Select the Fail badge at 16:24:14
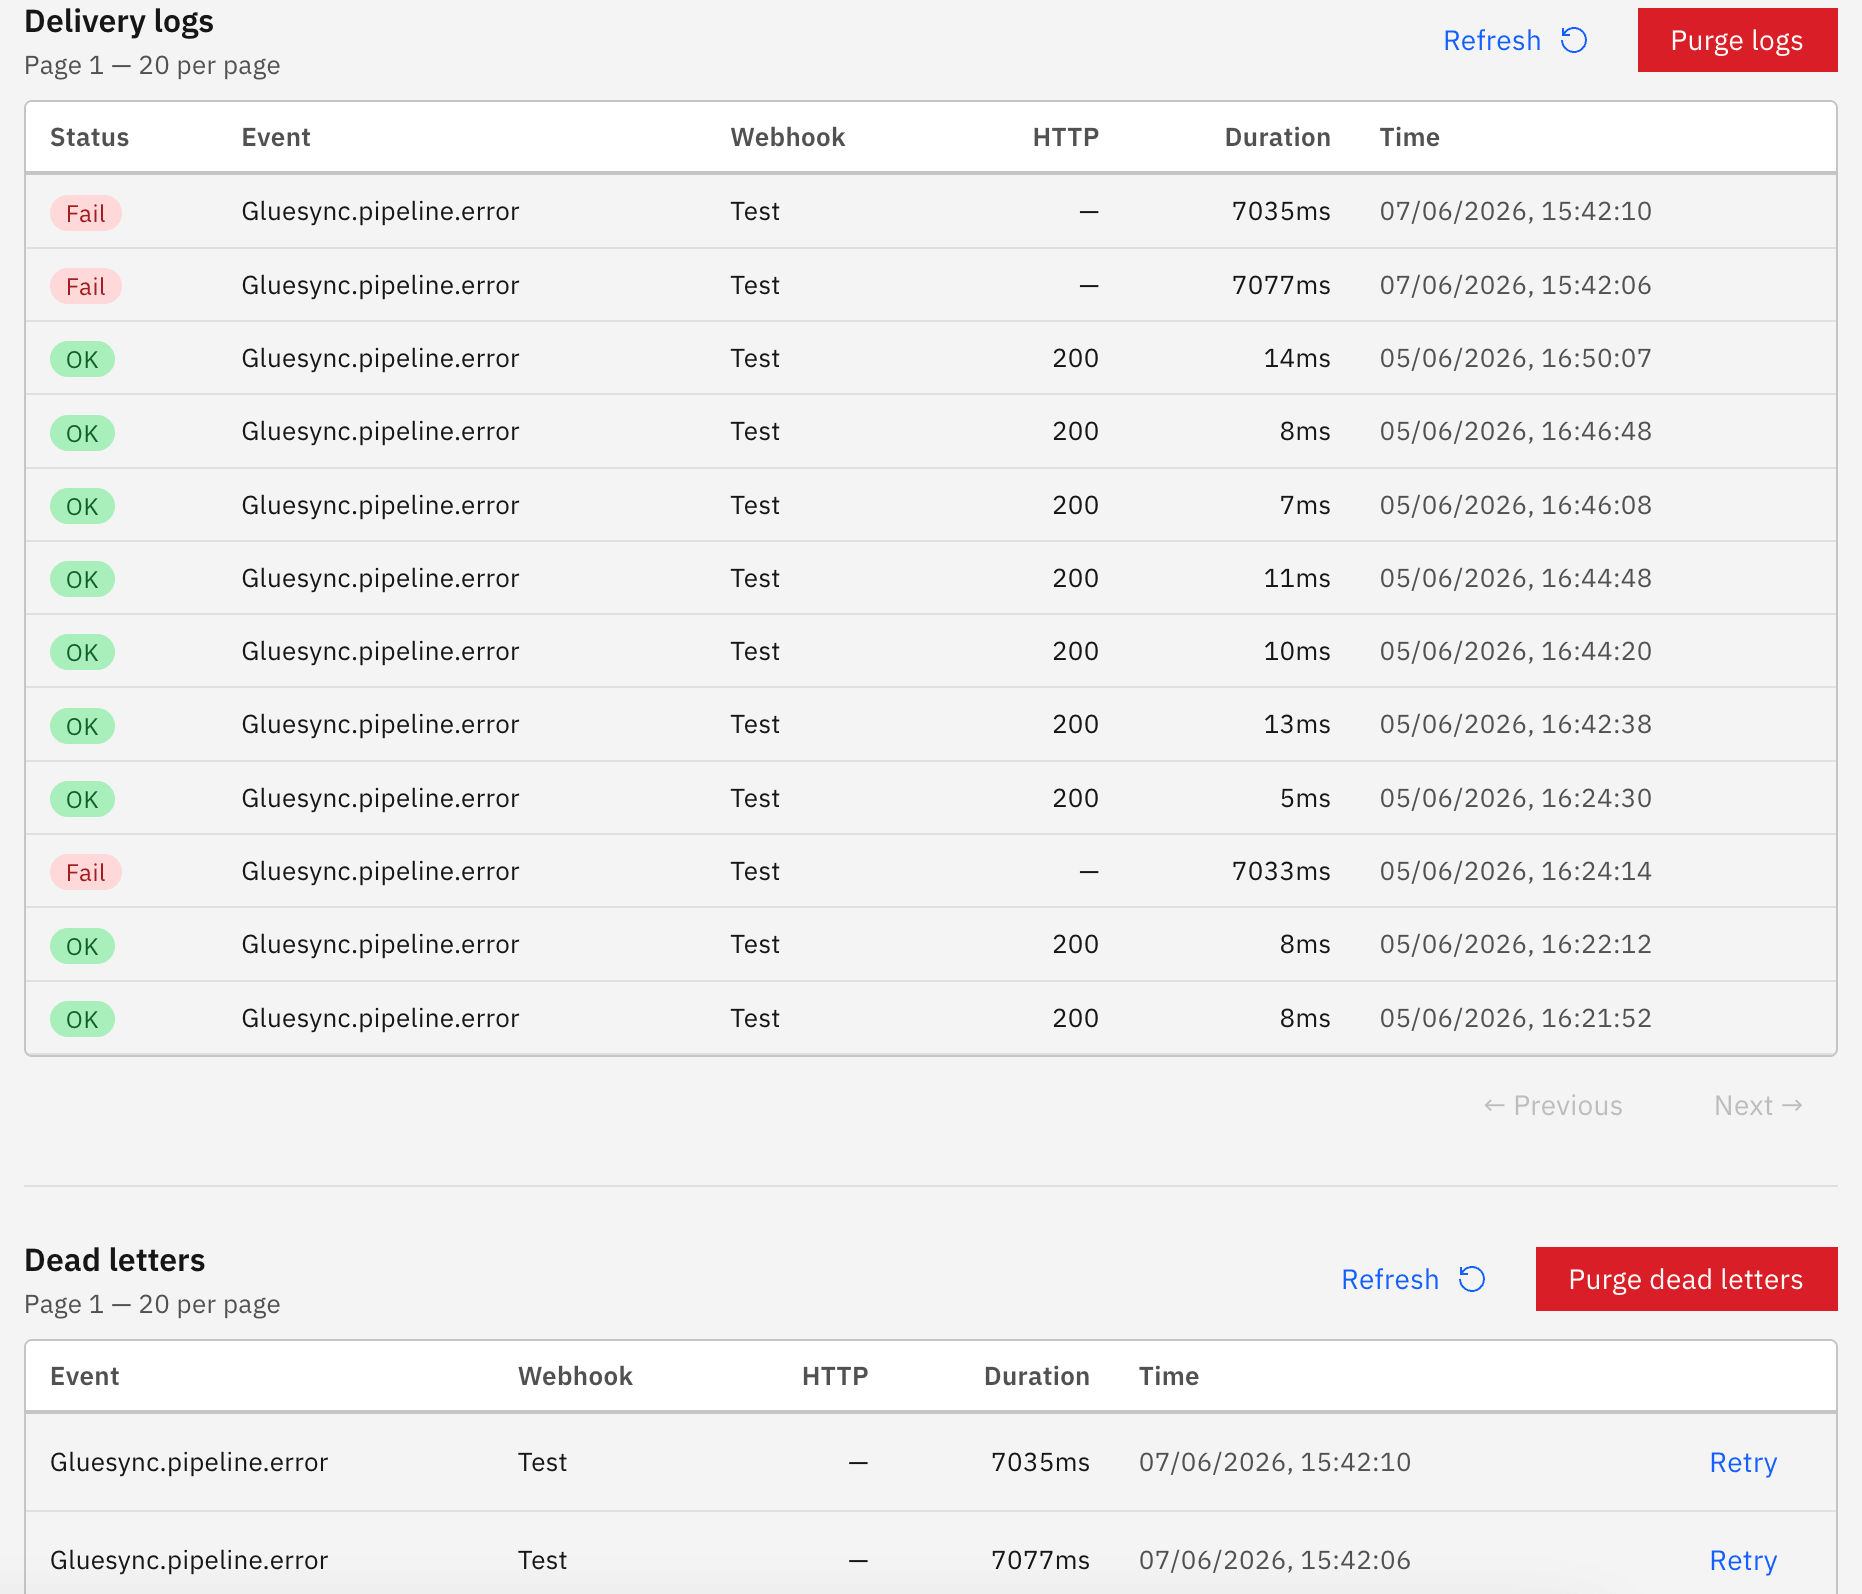The image size is (1862, 1594). [86, 872]
